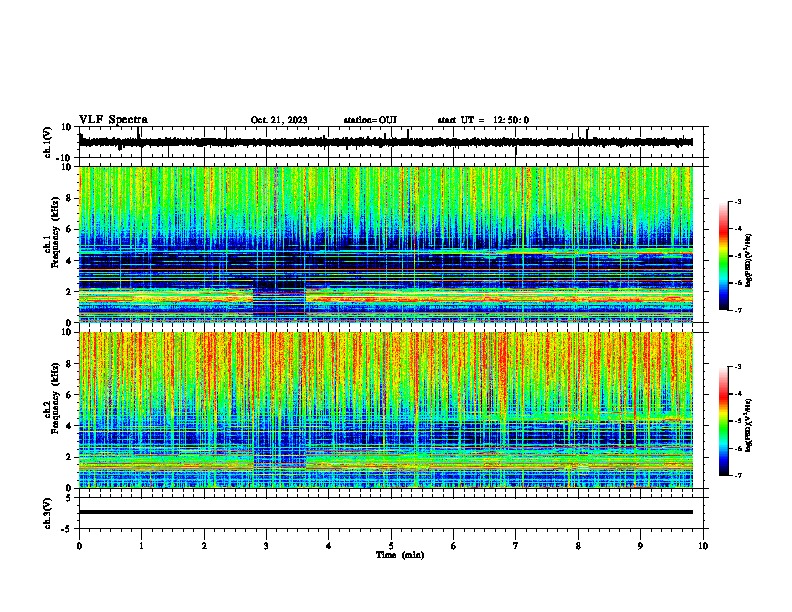The image size is (792, 612).
Task: Click the ch.2 spectrogram color scale bar
Action: [x=723, y=421]
